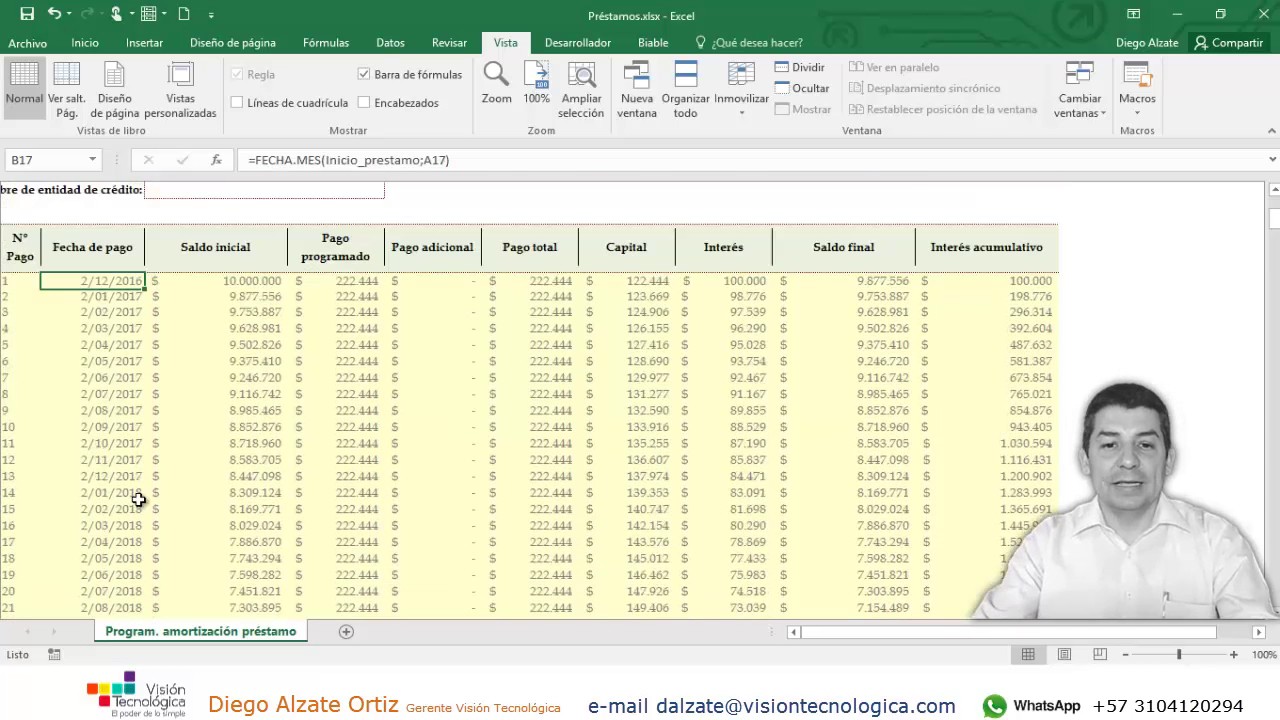Click the new document icon in quick toolbar
1280x720 pixels.
click(x=184, y=14)
